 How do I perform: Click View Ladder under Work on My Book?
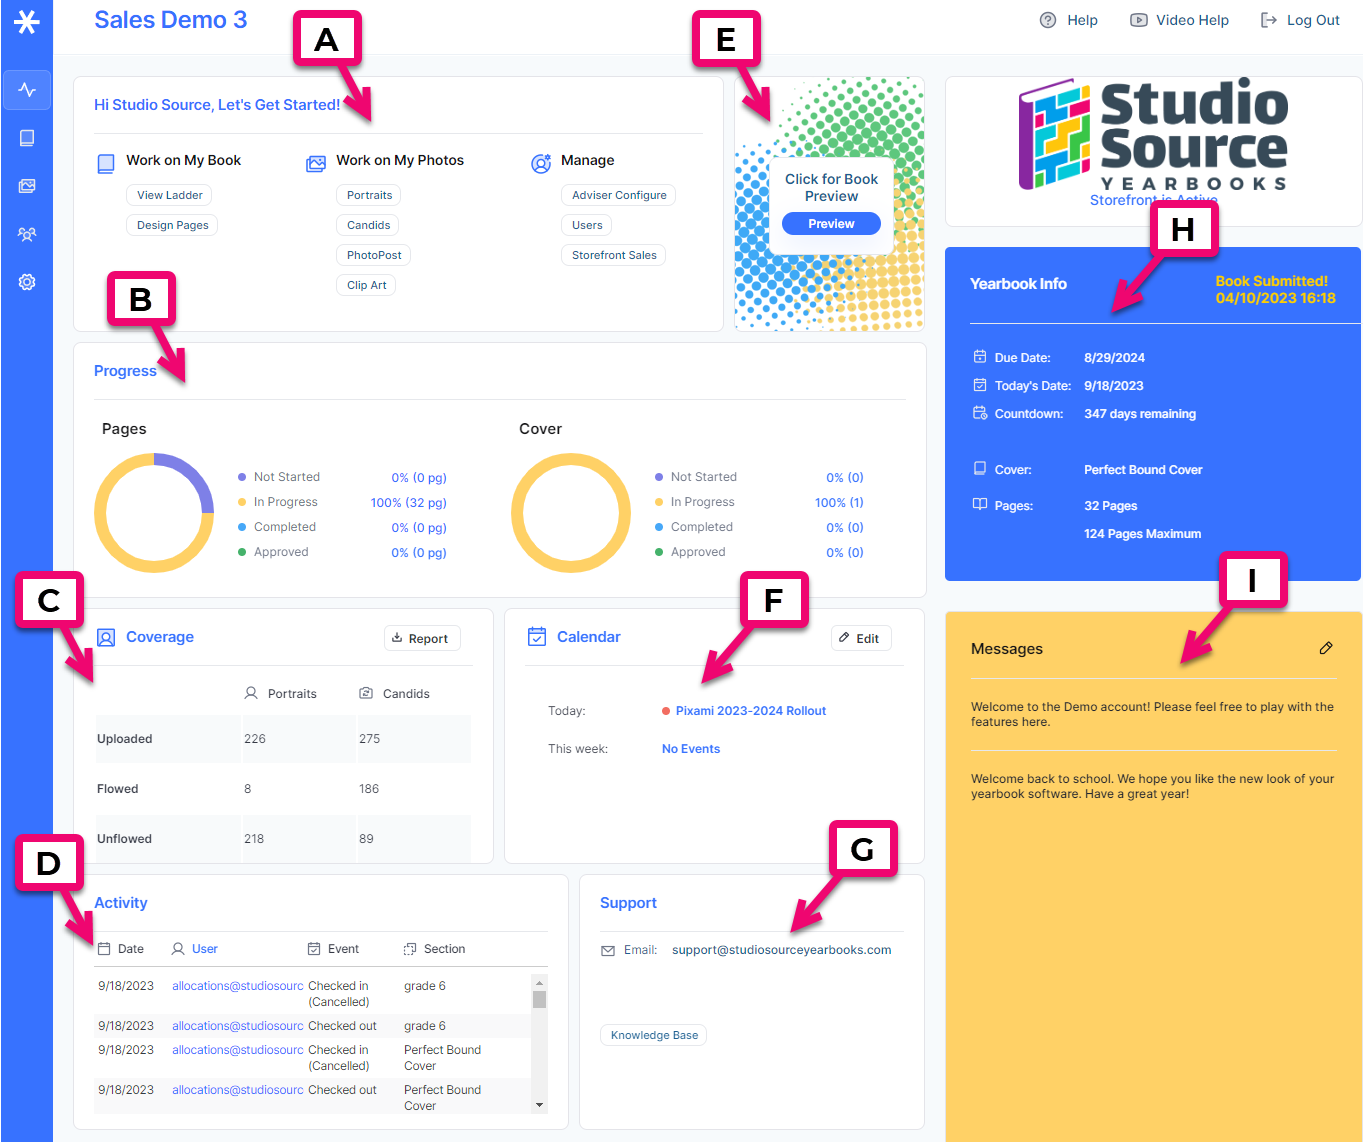click(x=168, y=195)
